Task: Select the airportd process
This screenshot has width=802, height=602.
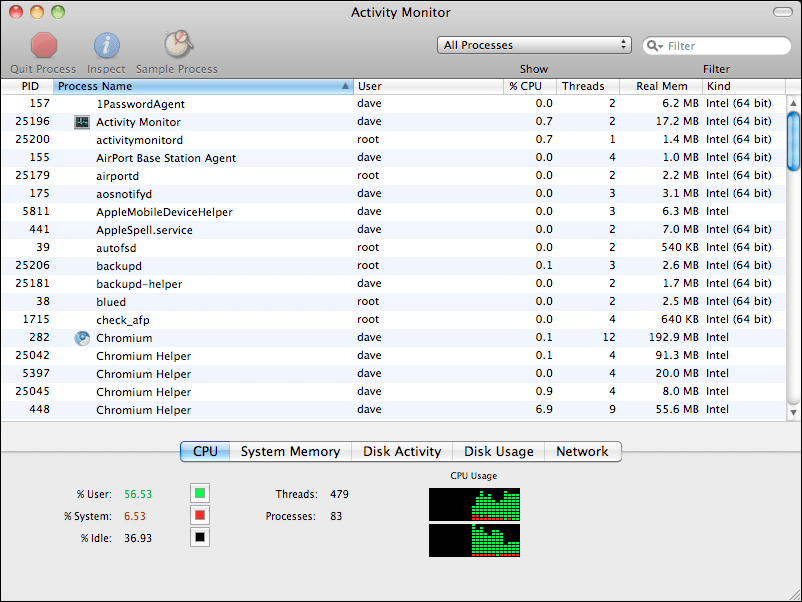Action: 393,176
